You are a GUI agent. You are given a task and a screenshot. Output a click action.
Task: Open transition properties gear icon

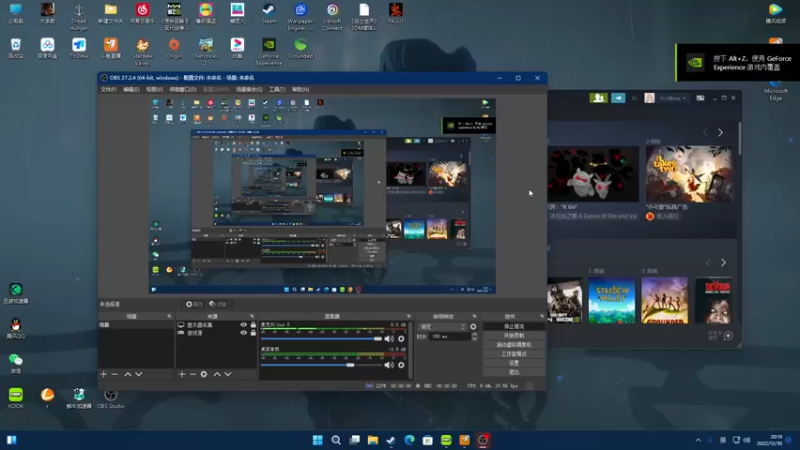[473, 327]
